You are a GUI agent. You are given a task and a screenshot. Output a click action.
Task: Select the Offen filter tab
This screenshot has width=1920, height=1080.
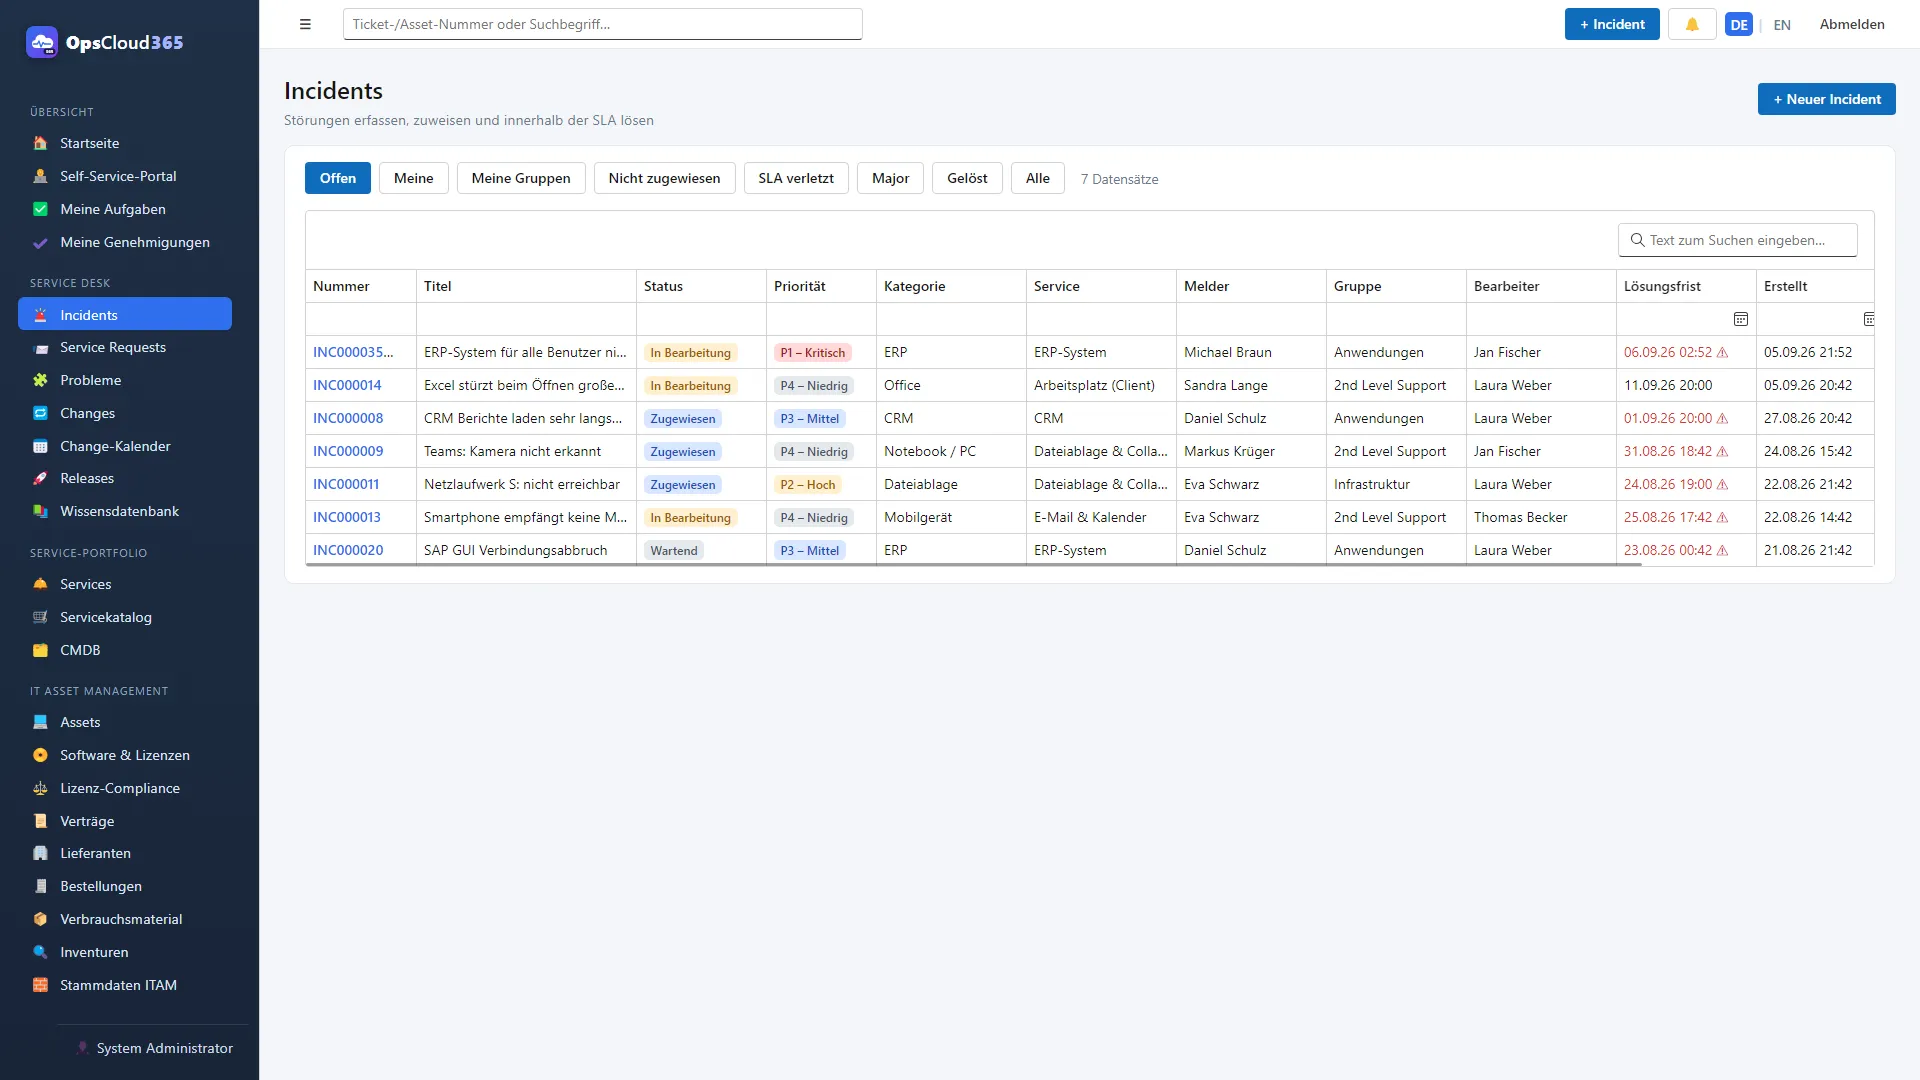[x=338, y=178]
